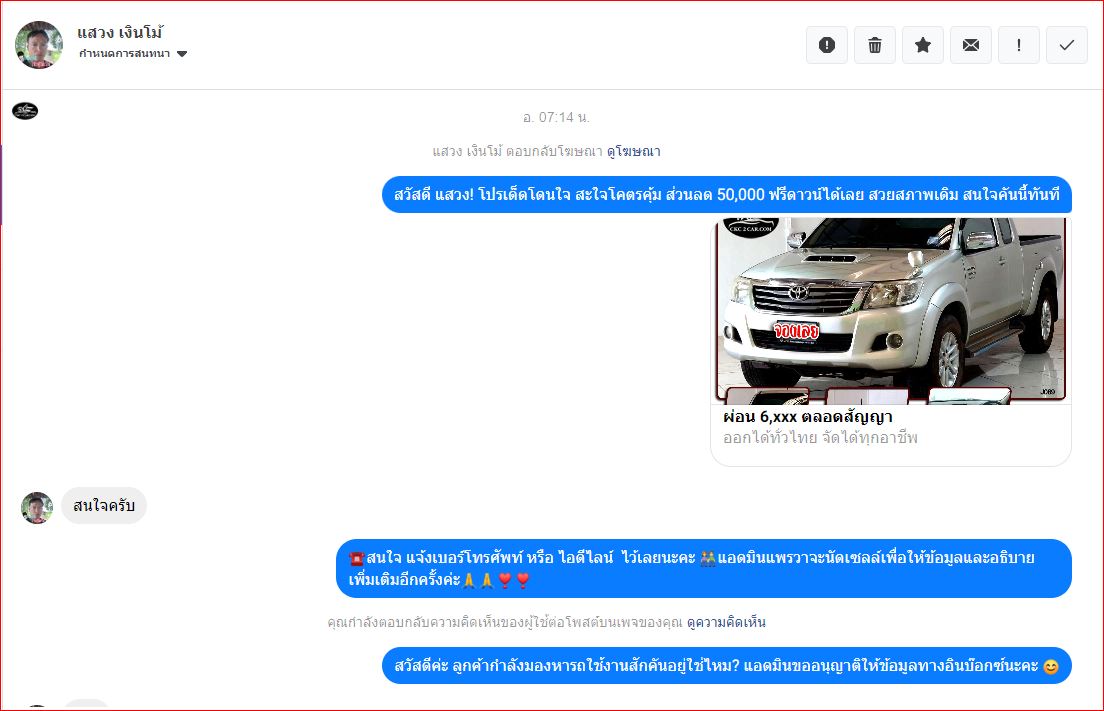
Task: Click ad subtitle "ออกได้ทั่วไทย จัดได้ทุกอาชีพ"
Action: tap(820, 438)
